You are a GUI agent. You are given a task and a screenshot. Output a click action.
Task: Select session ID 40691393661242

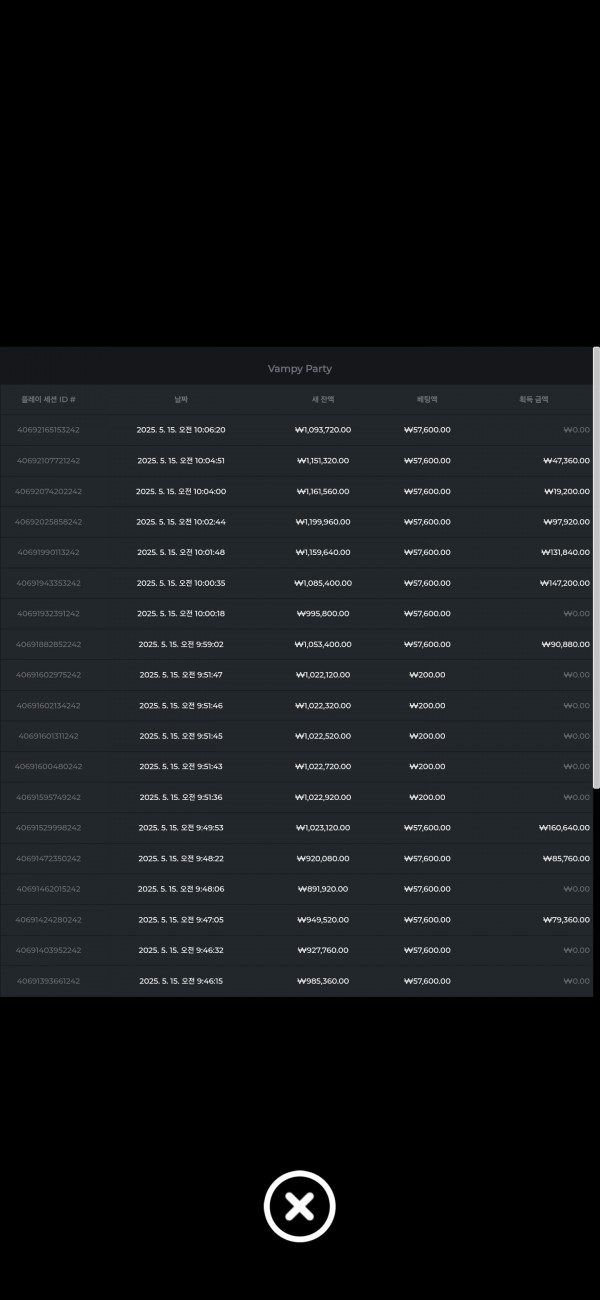pyautogui.click(x=49, y=981)
